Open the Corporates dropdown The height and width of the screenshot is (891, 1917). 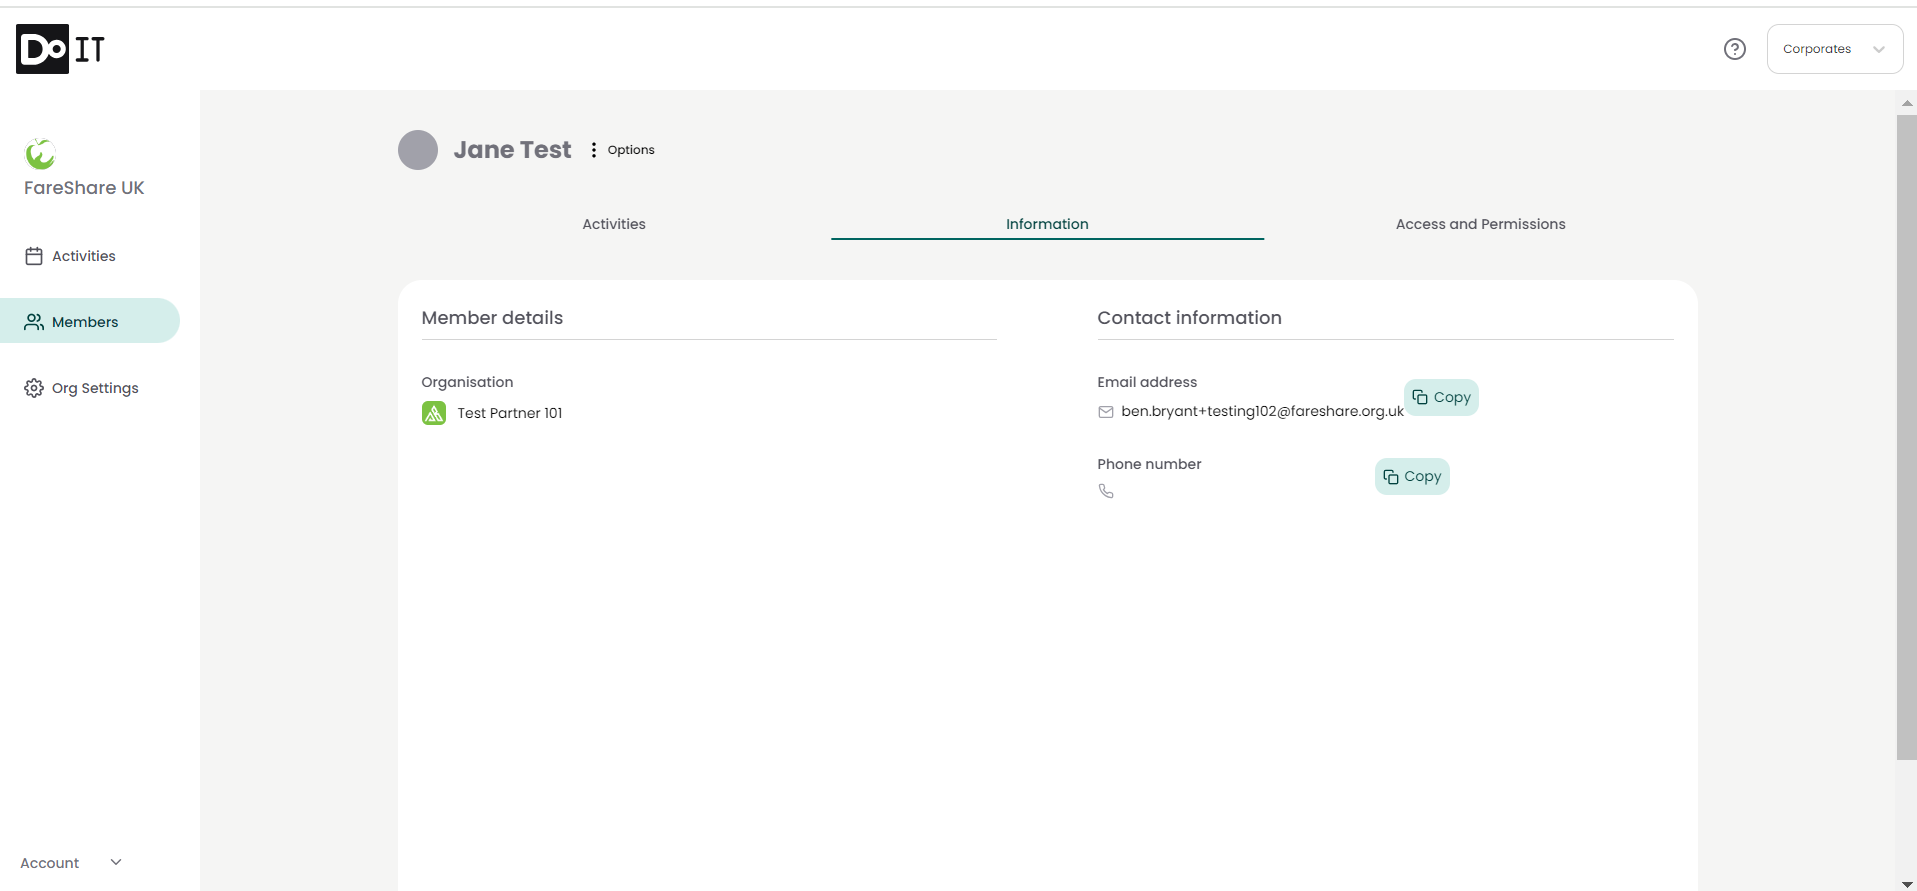[1834, 49]
